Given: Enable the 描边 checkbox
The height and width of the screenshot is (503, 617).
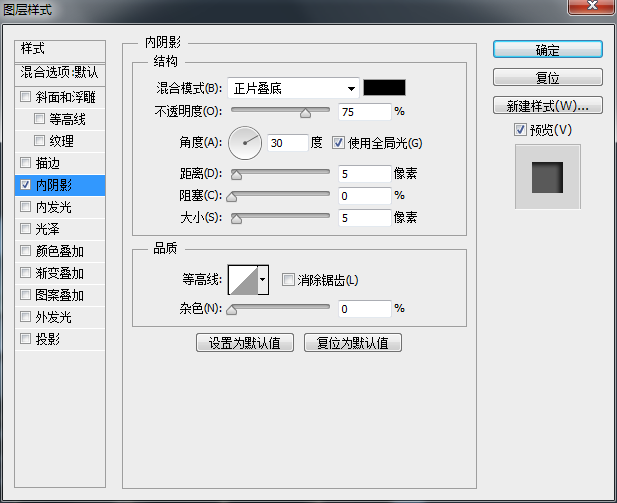Looking at the screenshot, I should [25, 163].
